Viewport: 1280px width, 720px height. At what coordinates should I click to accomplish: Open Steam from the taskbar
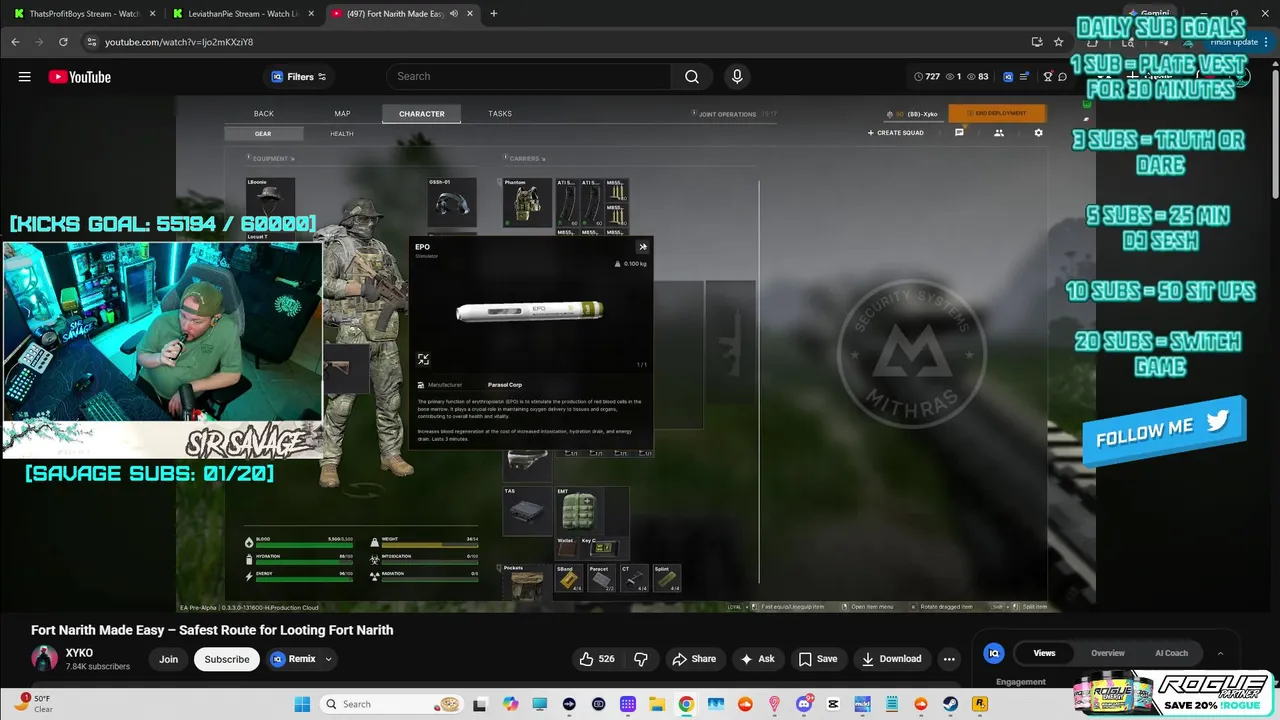point(951,704)
